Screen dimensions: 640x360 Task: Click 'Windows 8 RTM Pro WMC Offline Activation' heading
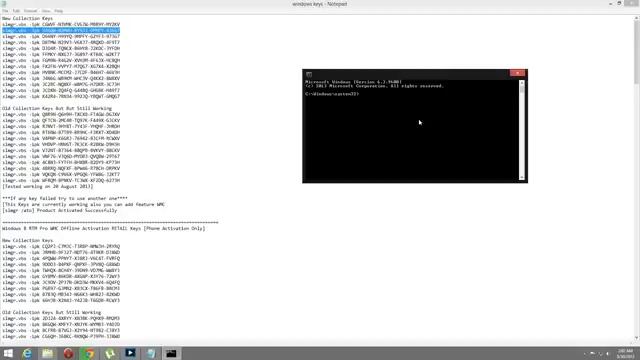coord(104,229)
